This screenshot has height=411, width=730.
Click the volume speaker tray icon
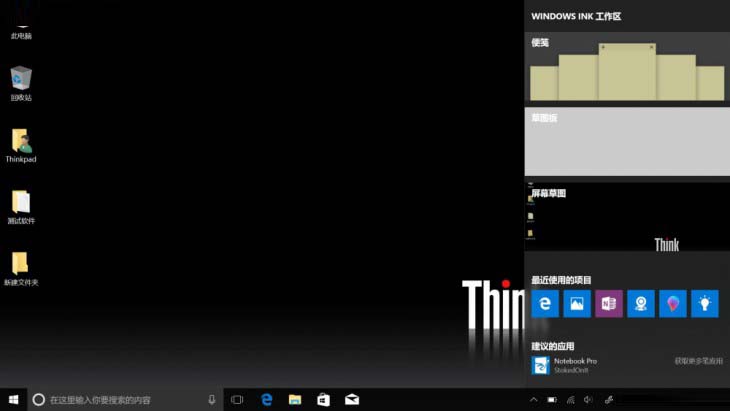click(x=588, y=399)
